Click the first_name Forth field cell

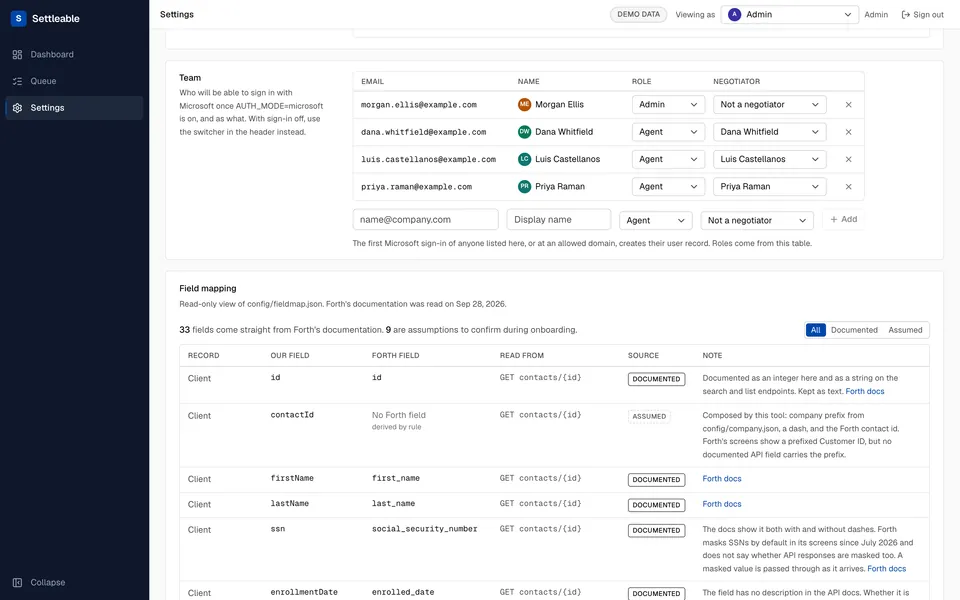(x=396, y=478)
